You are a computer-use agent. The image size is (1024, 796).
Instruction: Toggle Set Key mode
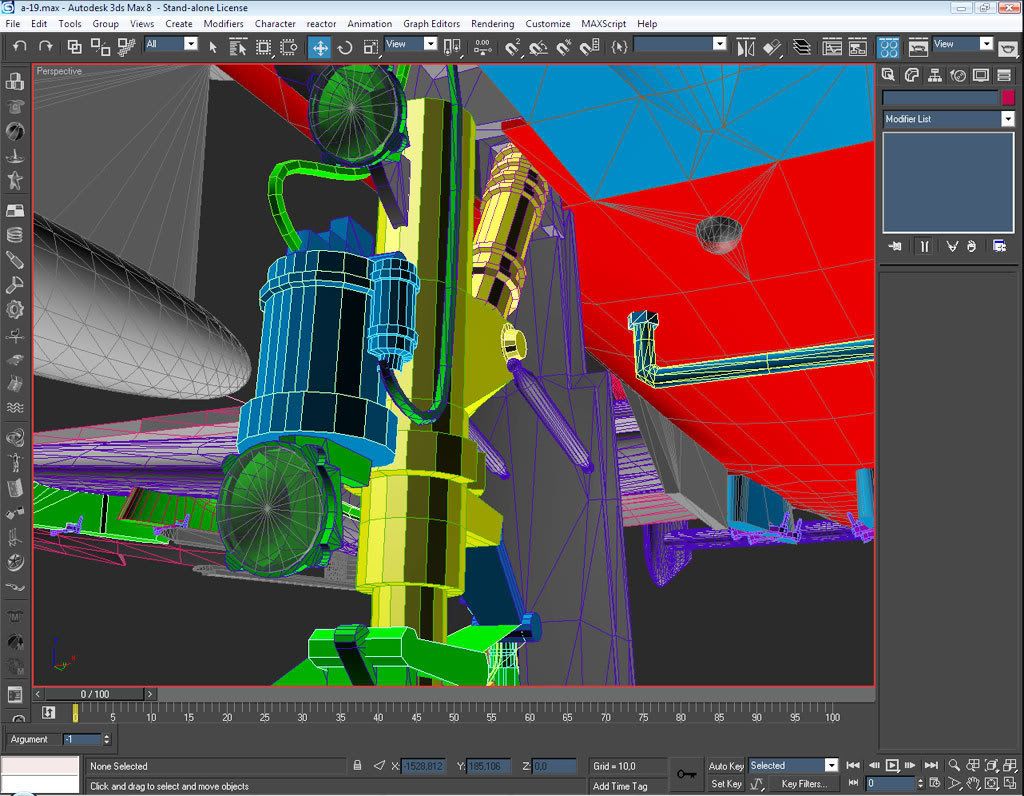[726, 784]
